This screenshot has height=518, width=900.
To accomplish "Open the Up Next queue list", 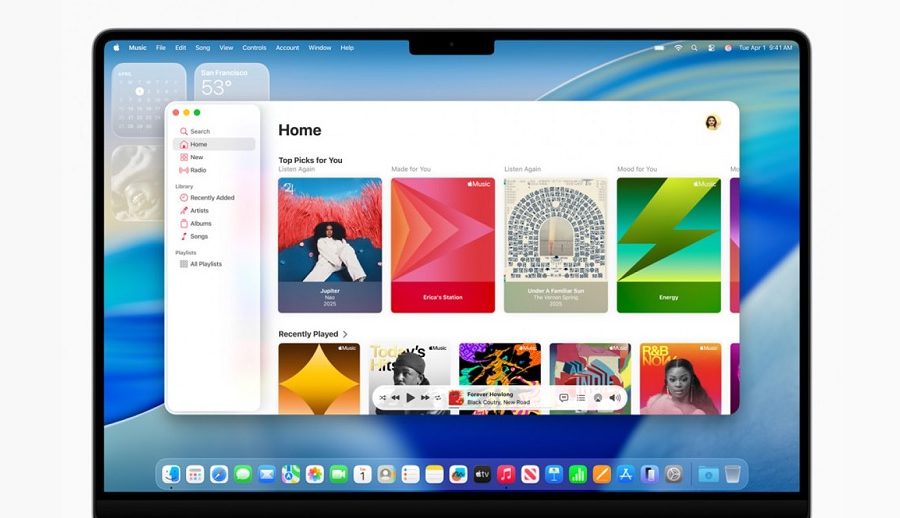I will pos(581,398).
